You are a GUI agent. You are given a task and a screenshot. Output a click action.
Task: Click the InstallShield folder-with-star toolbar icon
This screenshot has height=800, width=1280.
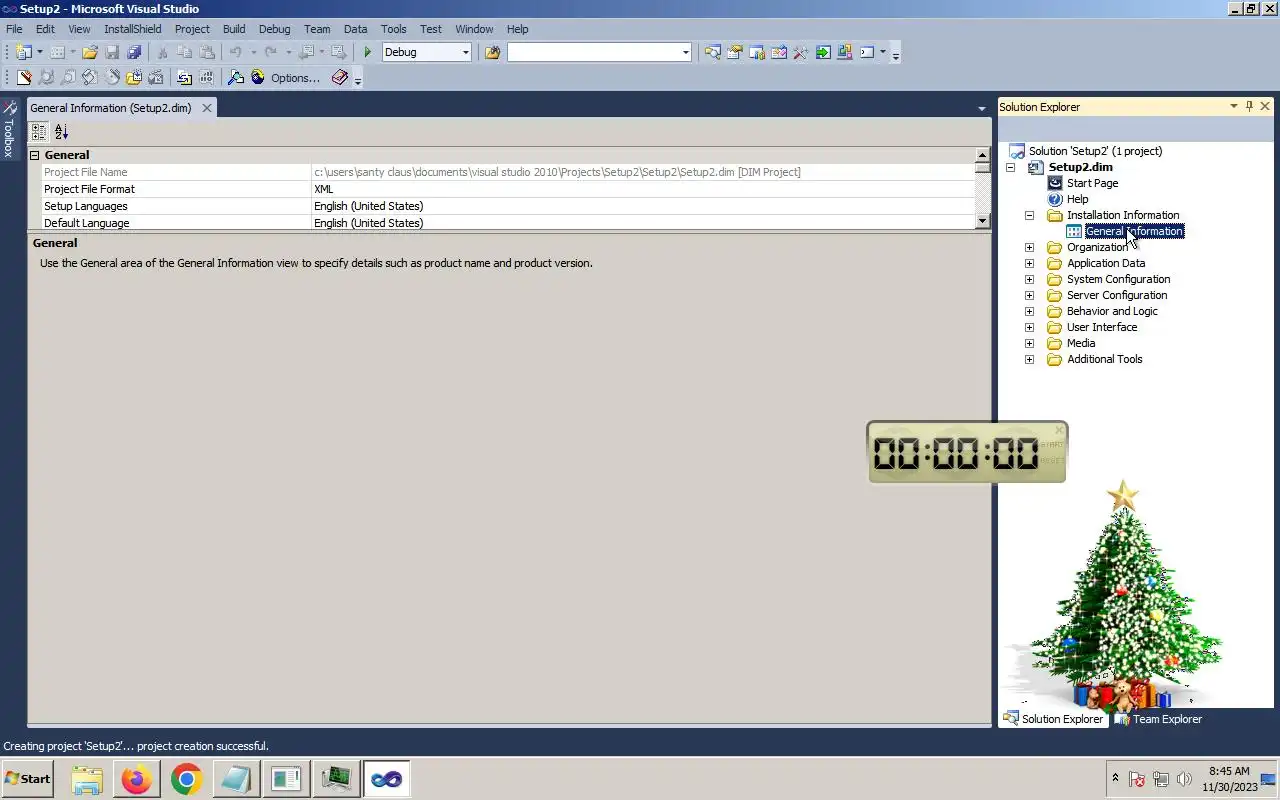coord(134,77)
